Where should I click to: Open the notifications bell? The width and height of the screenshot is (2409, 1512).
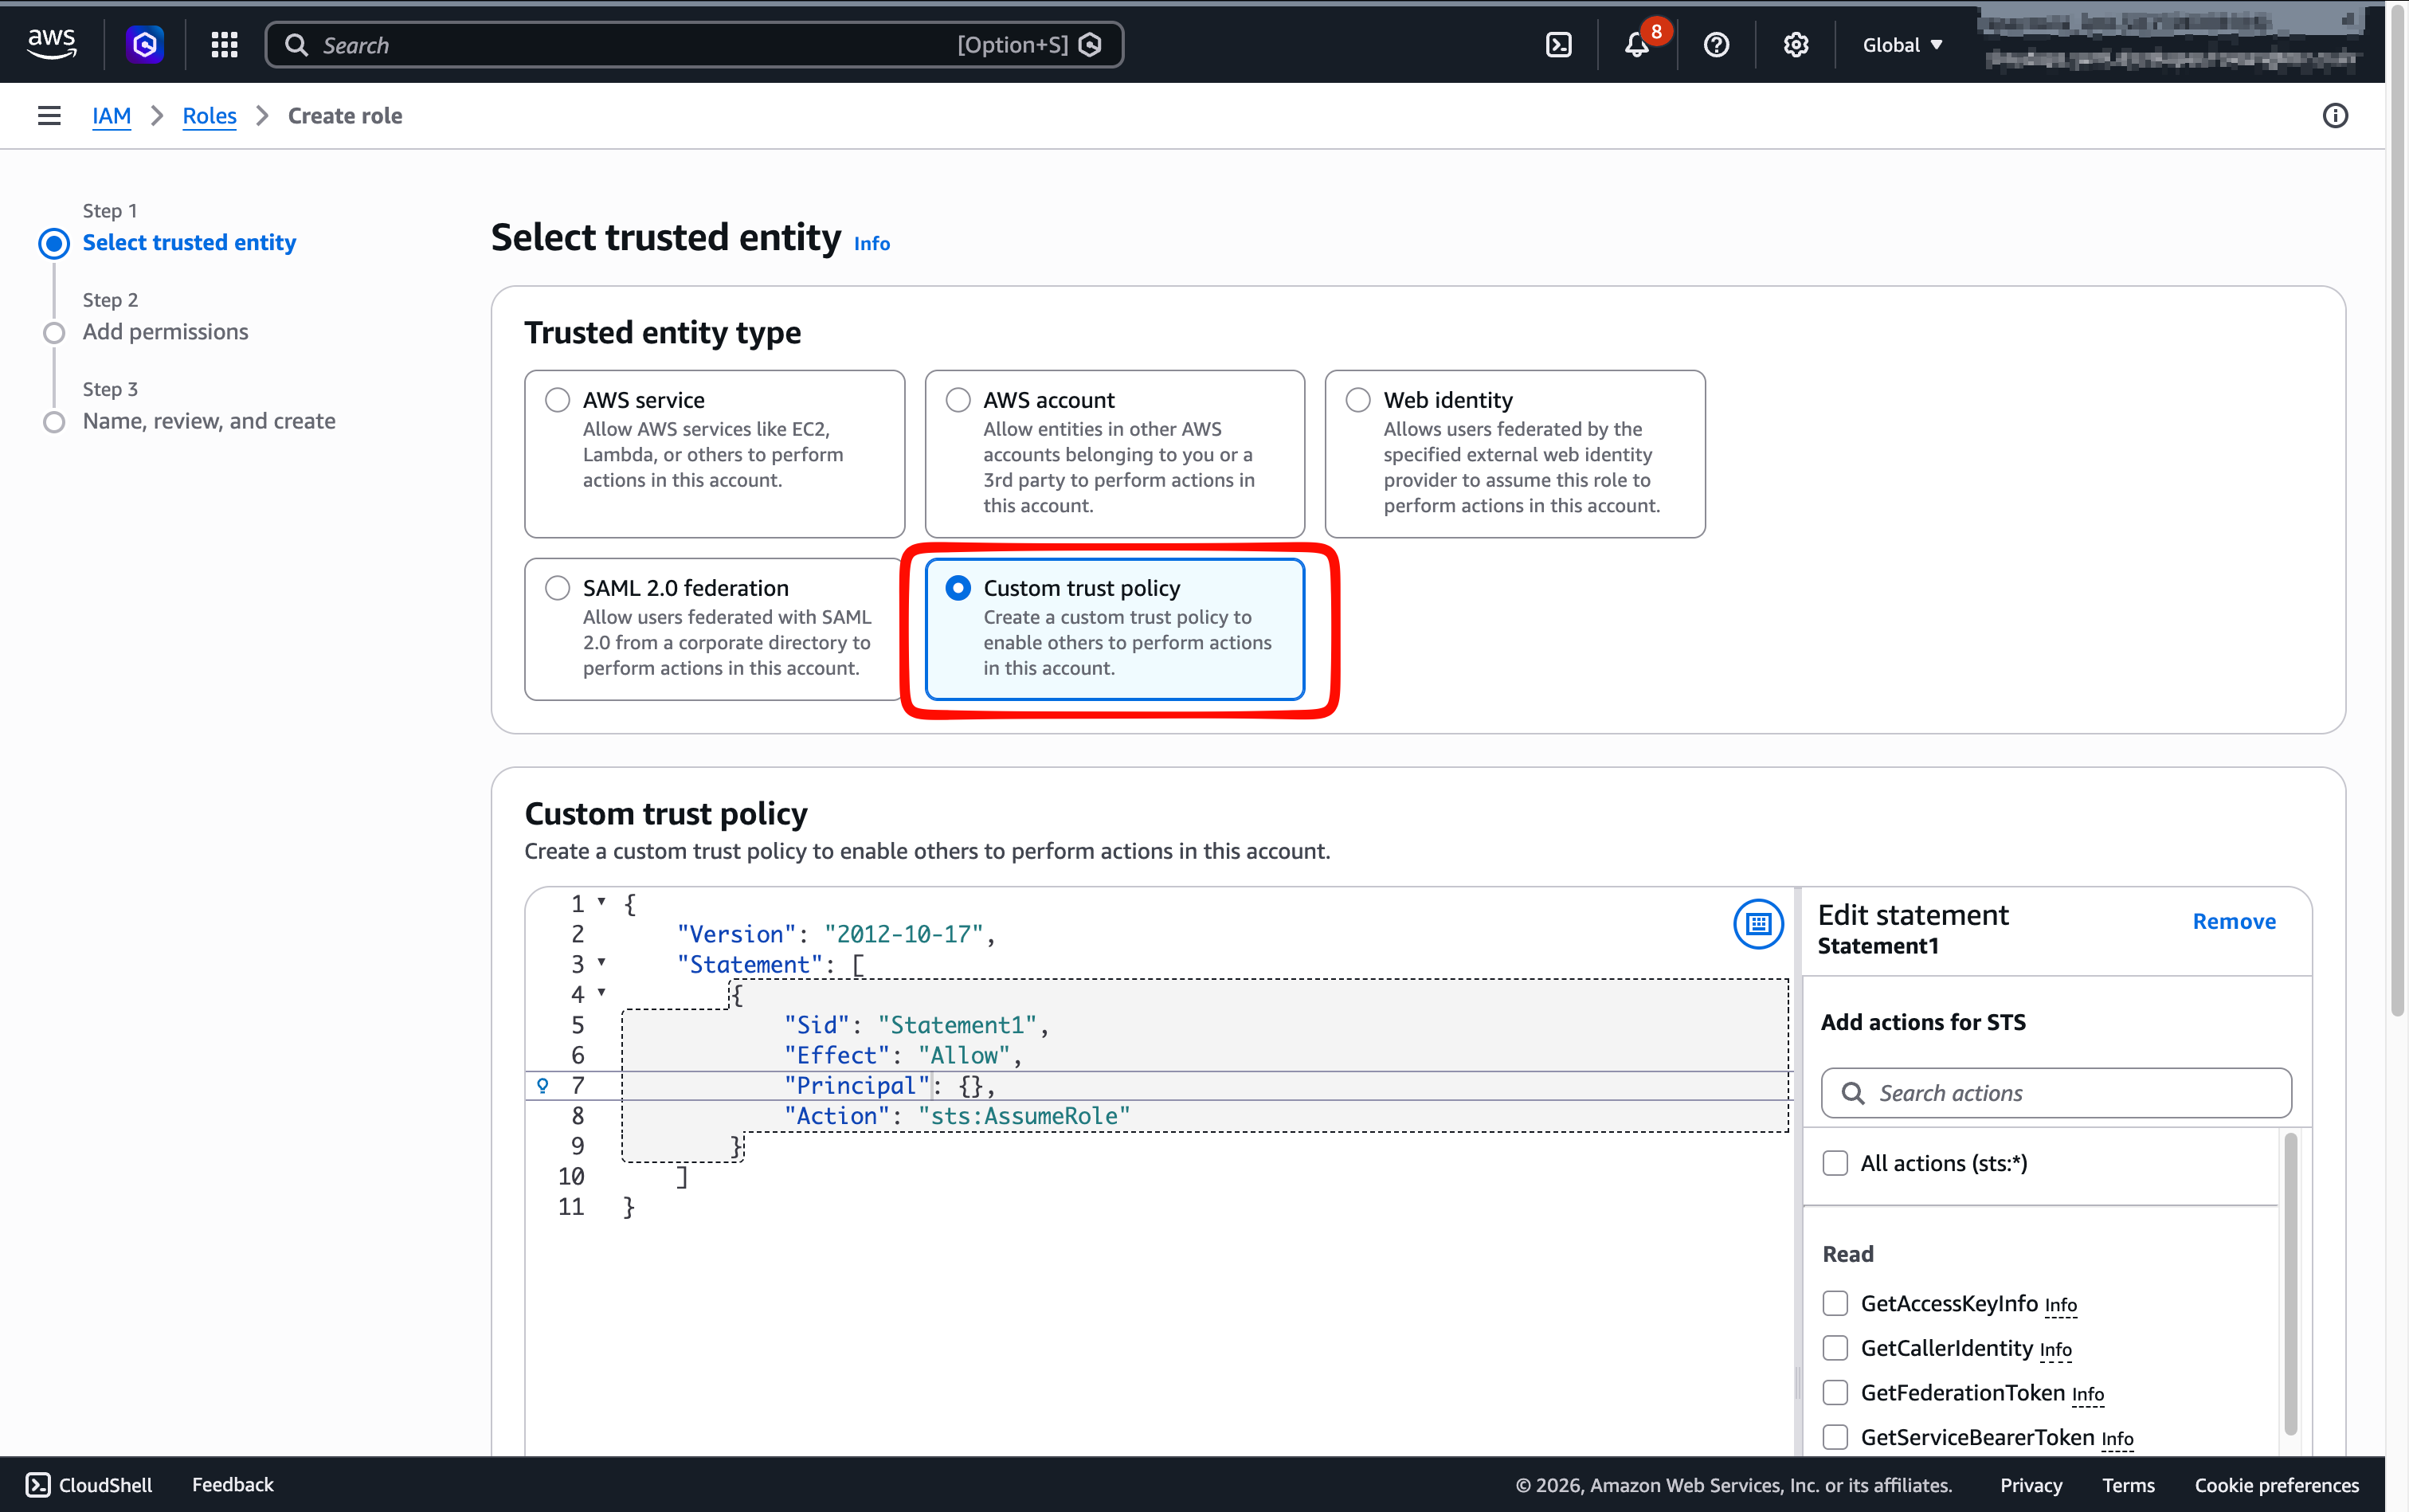point(1637,45)
